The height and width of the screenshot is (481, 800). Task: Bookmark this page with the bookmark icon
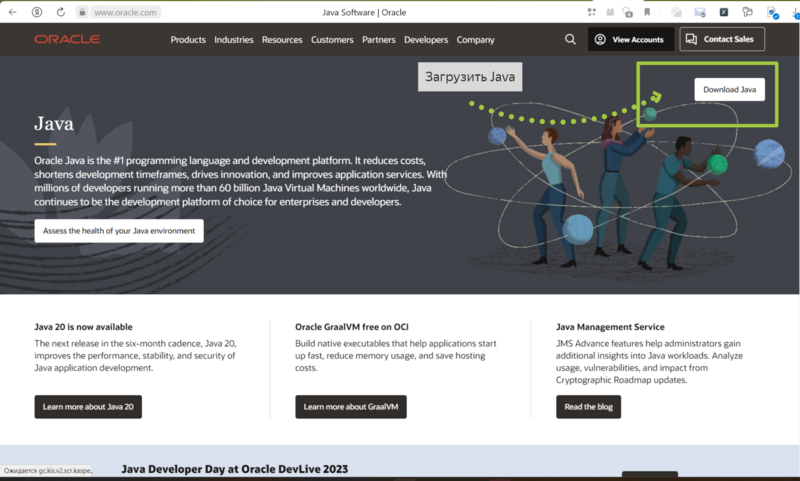point(647,12)
